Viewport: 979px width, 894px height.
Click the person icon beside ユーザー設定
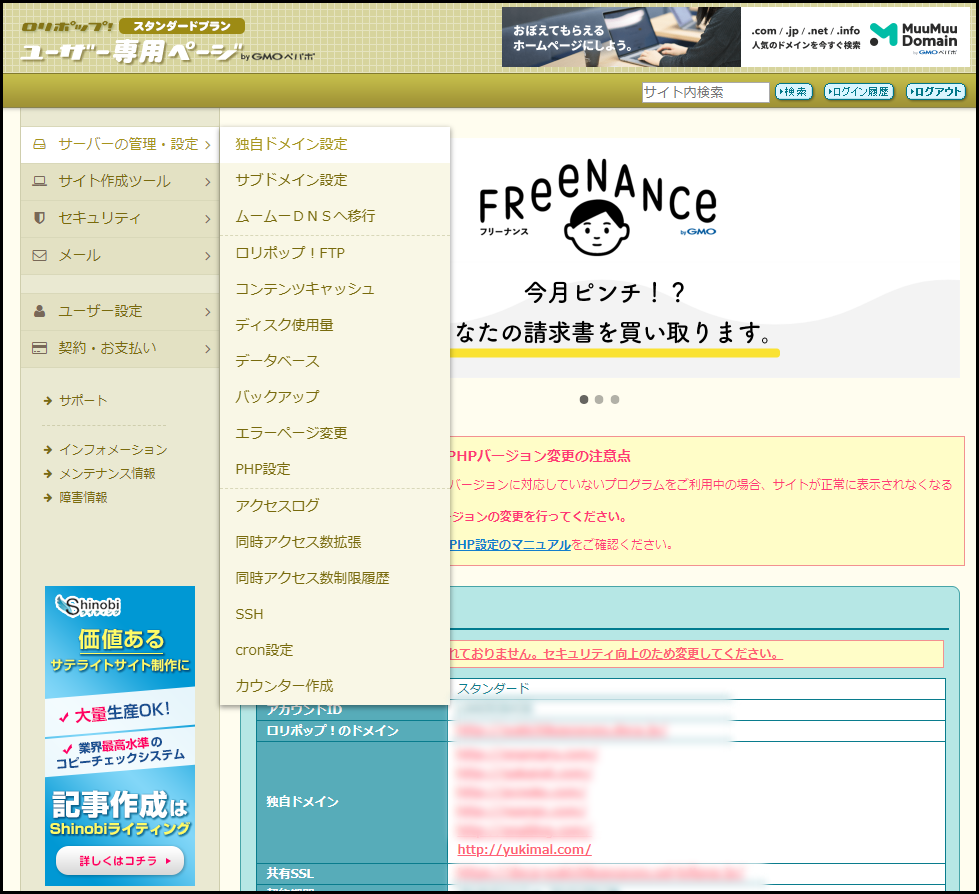40,311
